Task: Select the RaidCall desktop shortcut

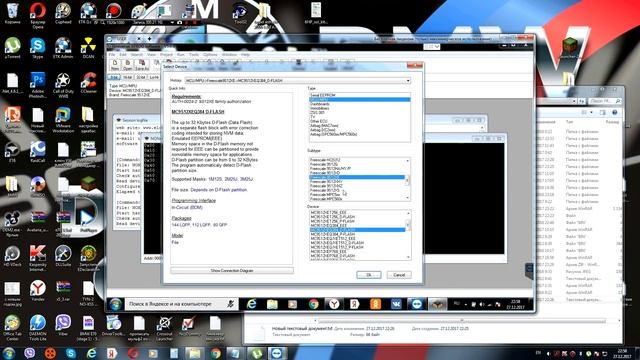Action: [x=38, y=152]
